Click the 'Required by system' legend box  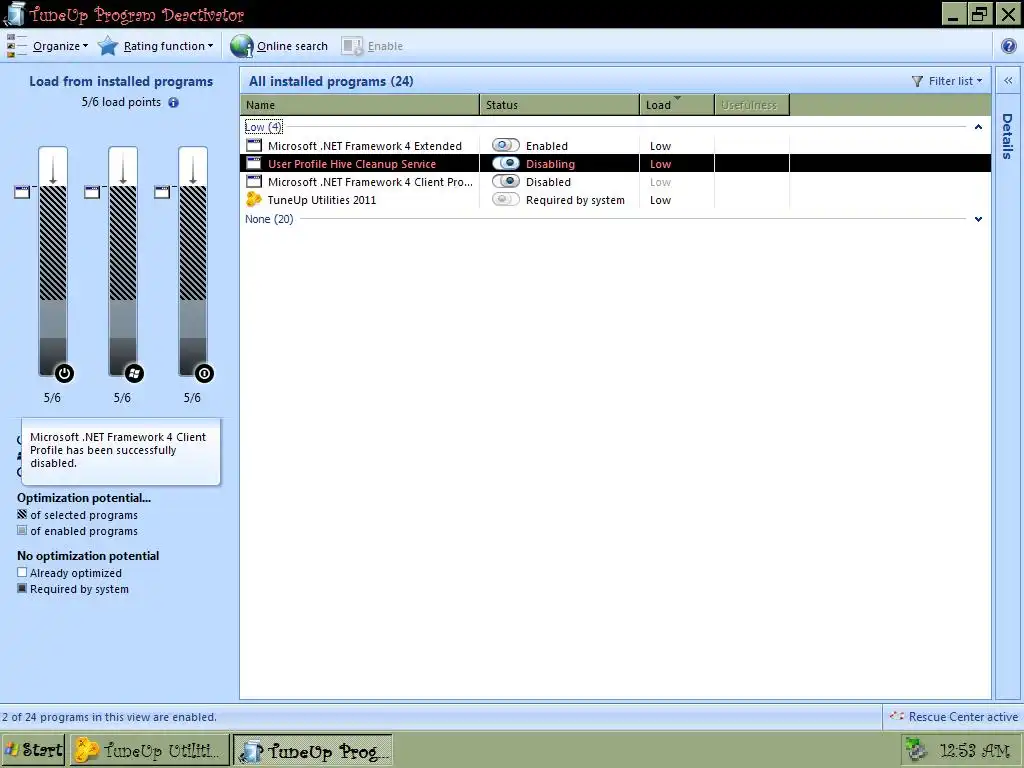tap(22, 588)
